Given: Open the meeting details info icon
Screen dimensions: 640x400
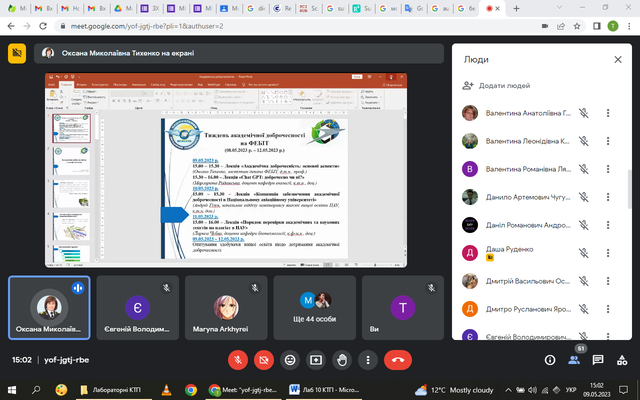Looking at the screenshot, I should [550, 358].
